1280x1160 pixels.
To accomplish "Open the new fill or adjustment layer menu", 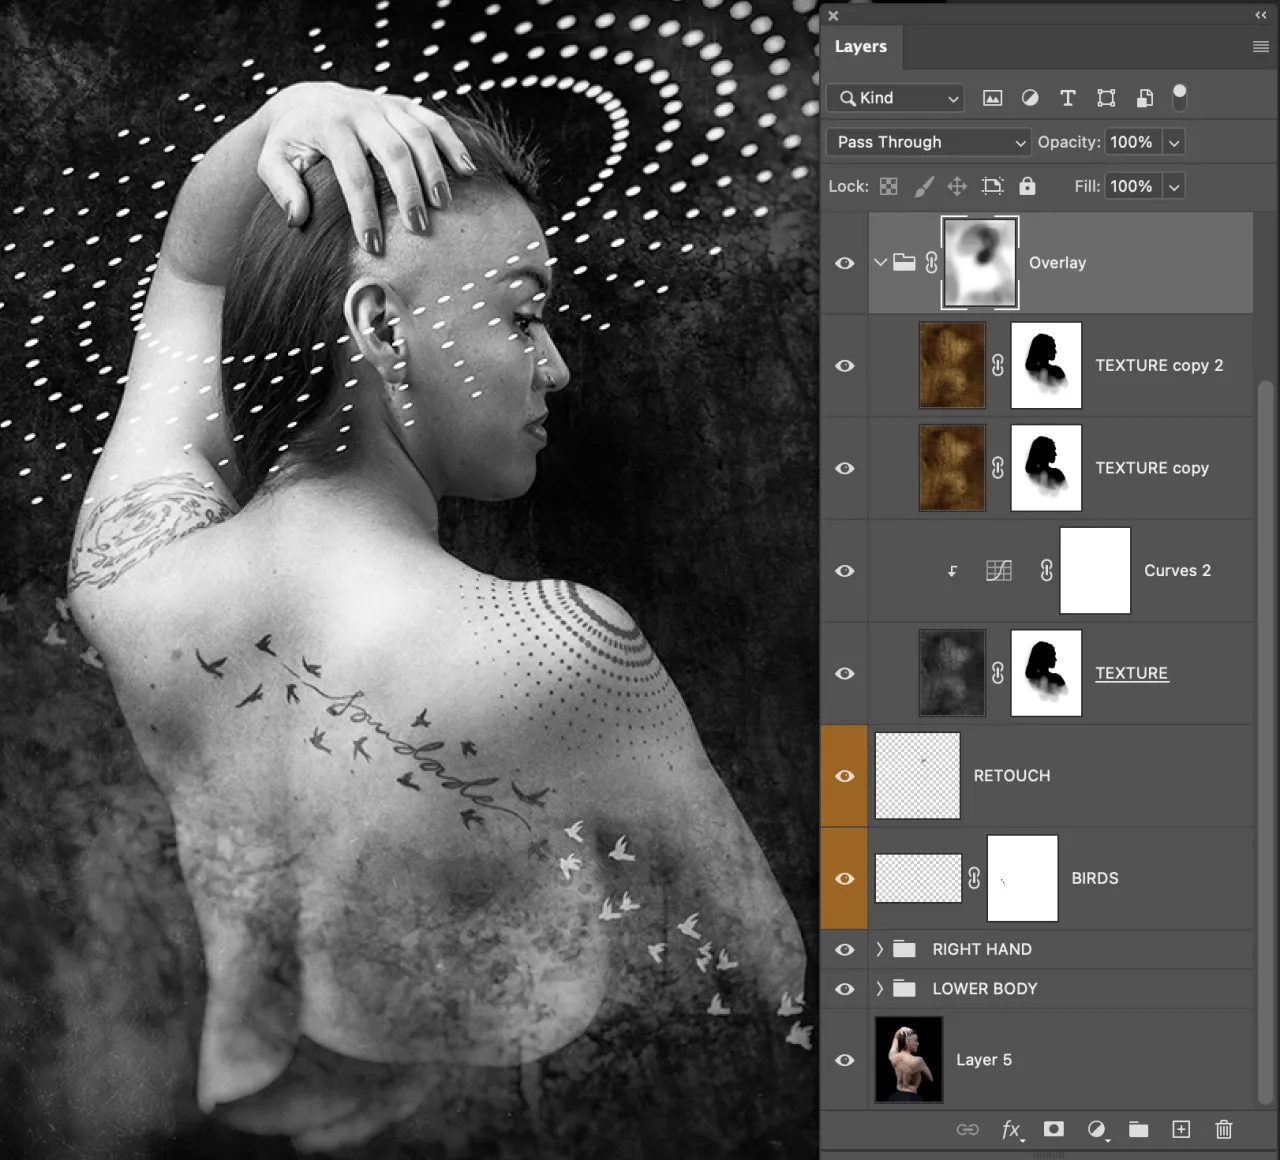I will pyautogui.click(x=1096, y=1130).
